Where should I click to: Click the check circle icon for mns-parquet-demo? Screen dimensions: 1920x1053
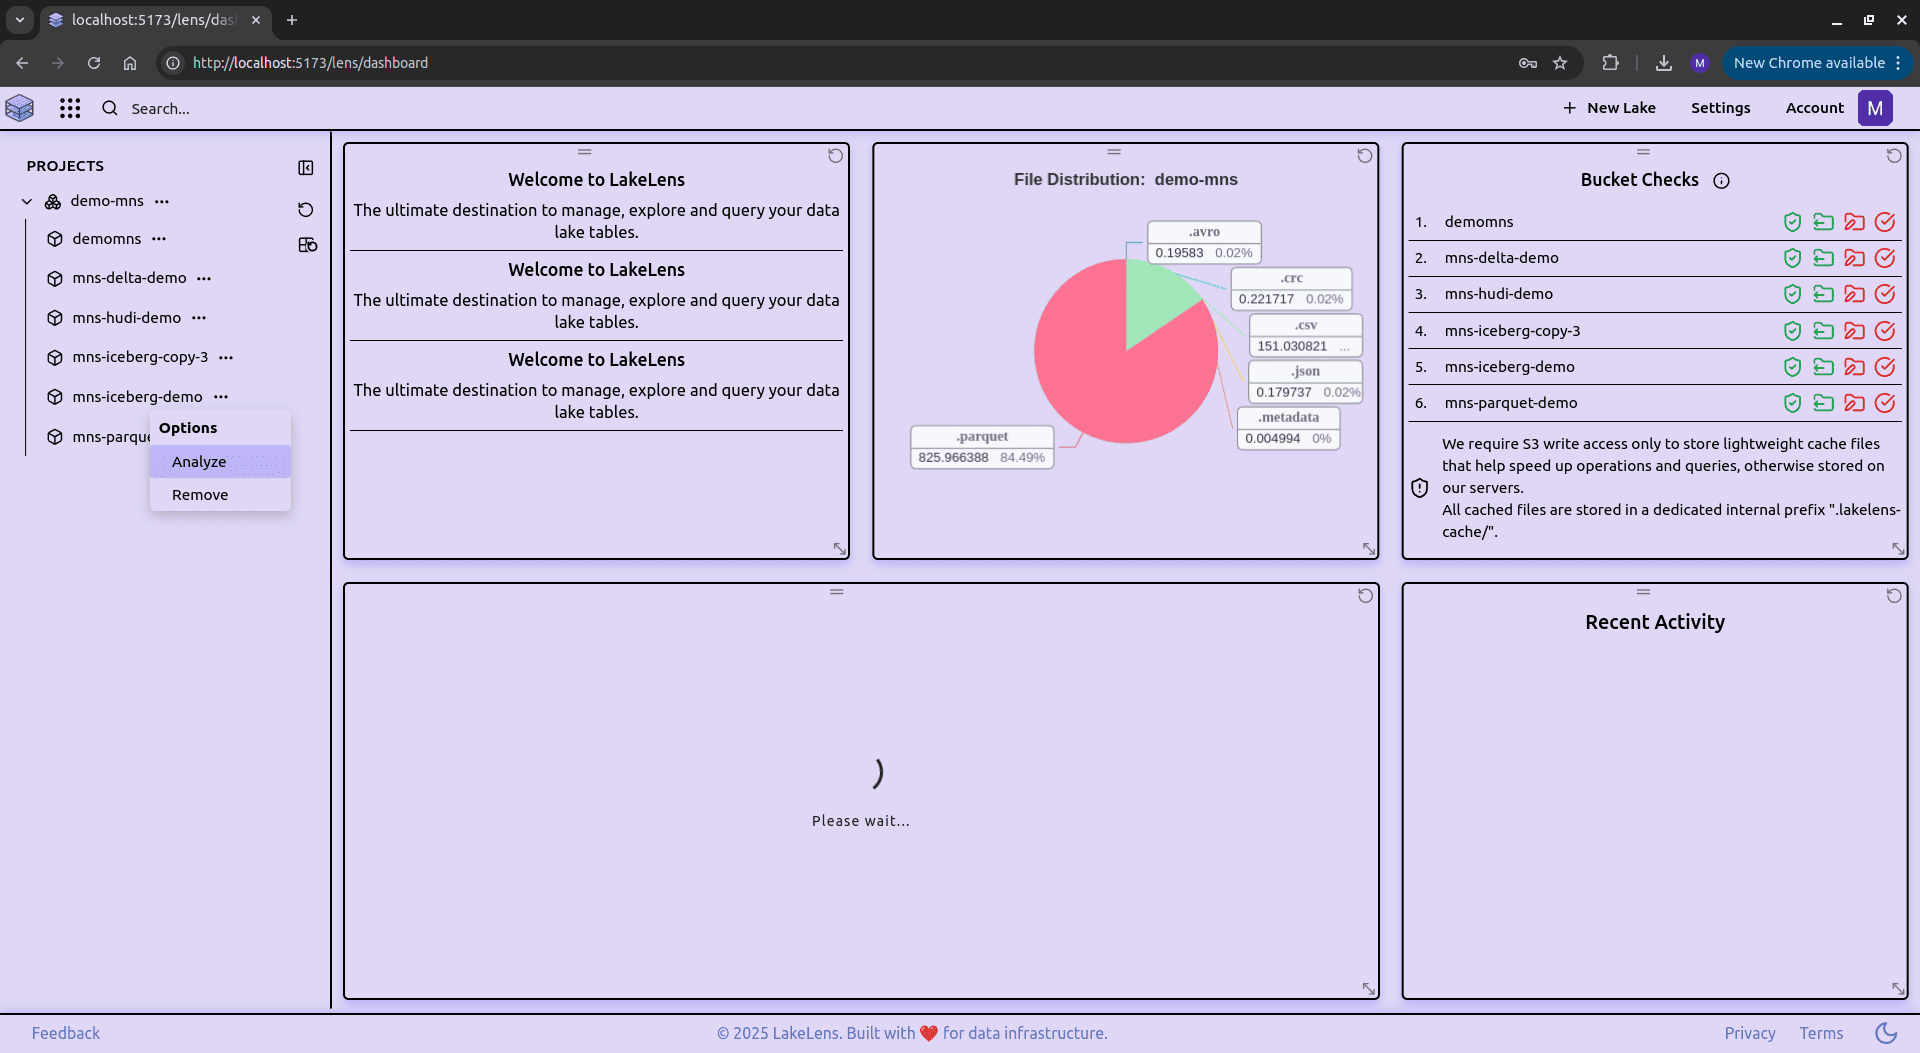(1885, 403)
